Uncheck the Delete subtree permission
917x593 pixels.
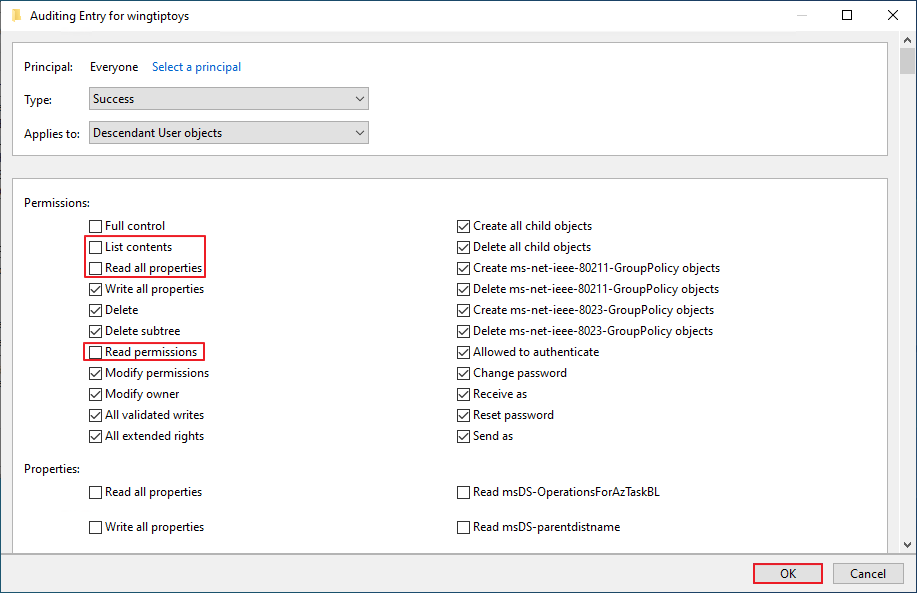point(95,331)
